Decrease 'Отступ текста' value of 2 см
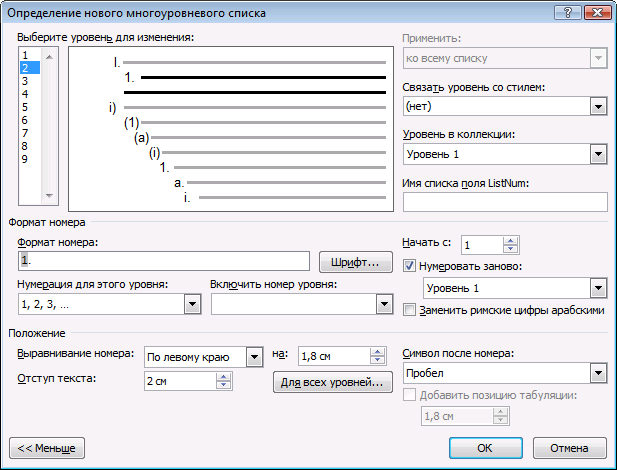The width and height of the screenshot is (617, 470). pyautogui.click(x=224, y=385)
